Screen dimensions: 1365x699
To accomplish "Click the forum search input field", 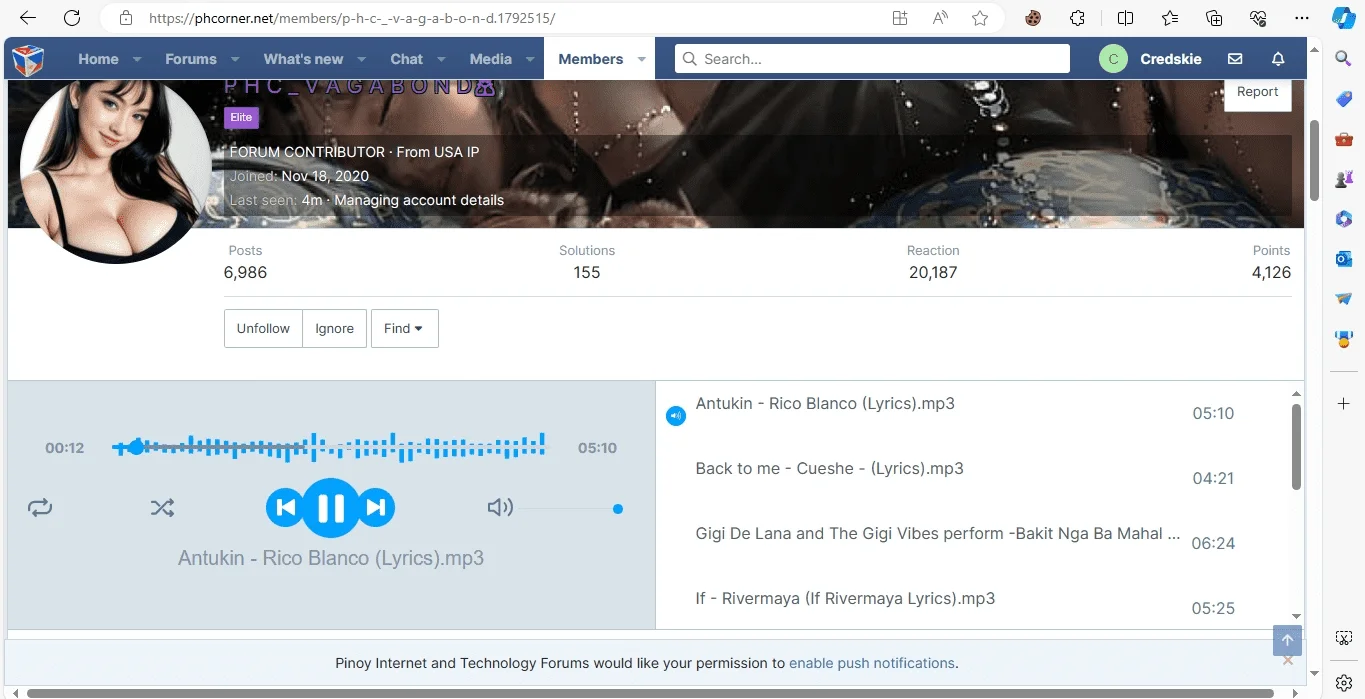I will click(872, 59).
